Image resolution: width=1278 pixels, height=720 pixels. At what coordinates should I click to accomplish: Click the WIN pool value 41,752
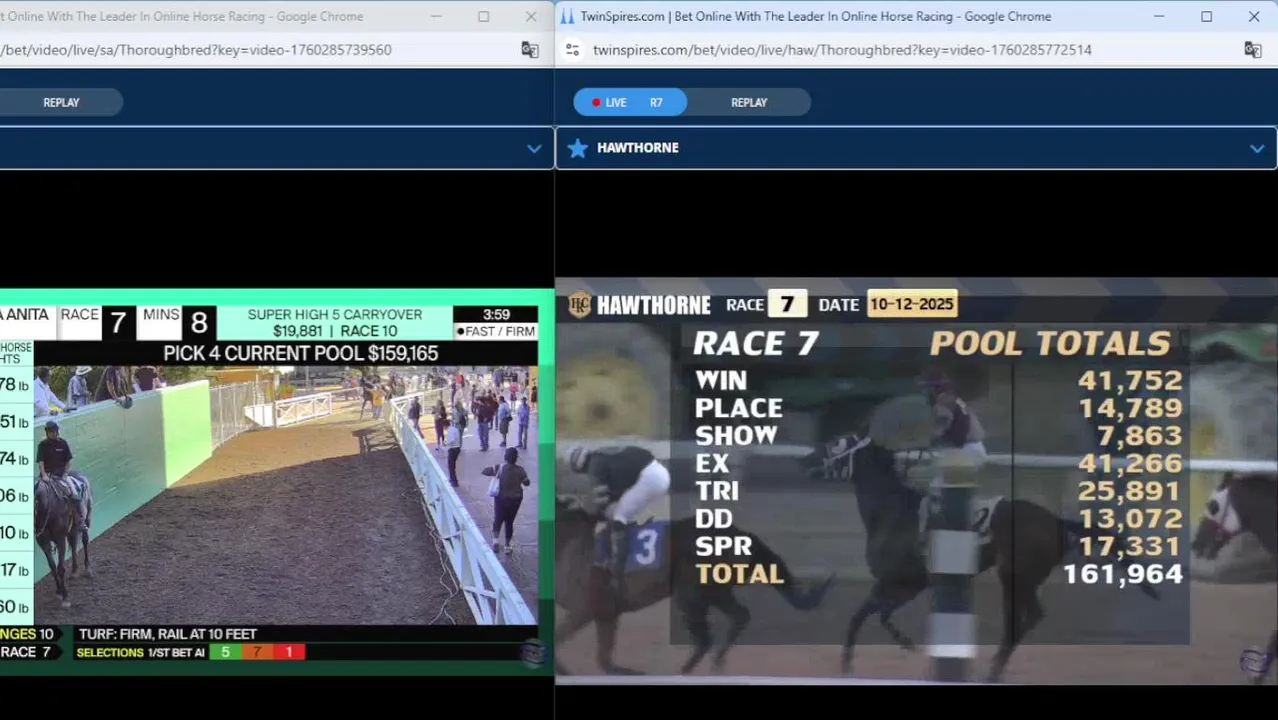click(1130, 381)
